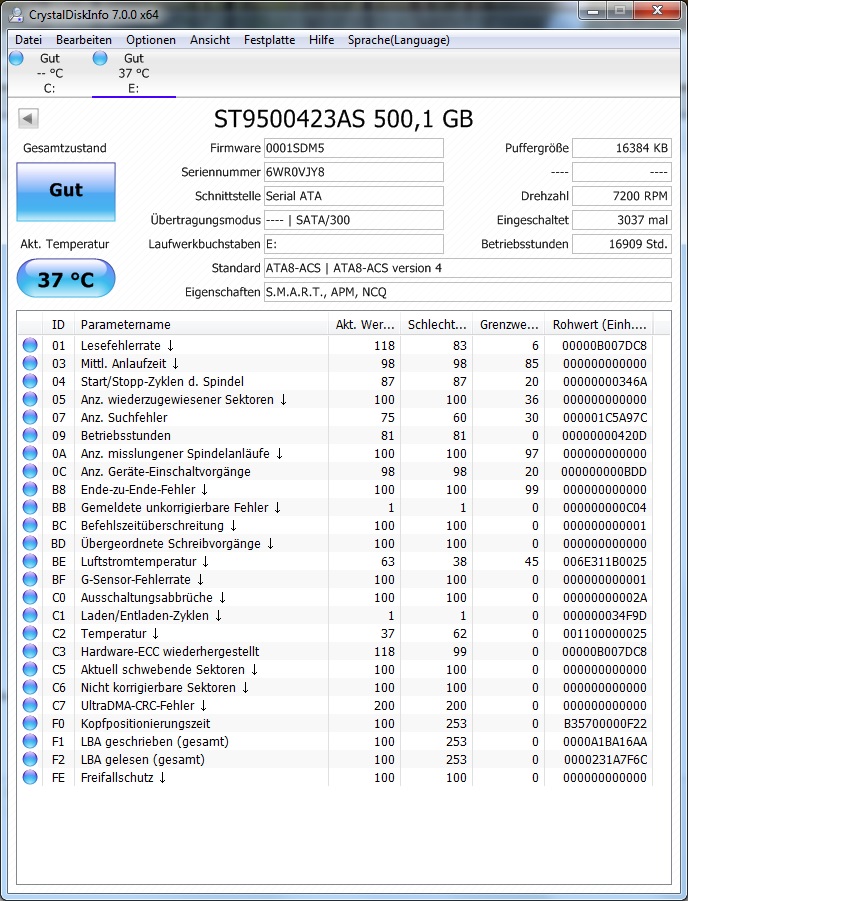
Task: Select drive C: disk tab
Action: pos(49,74)
